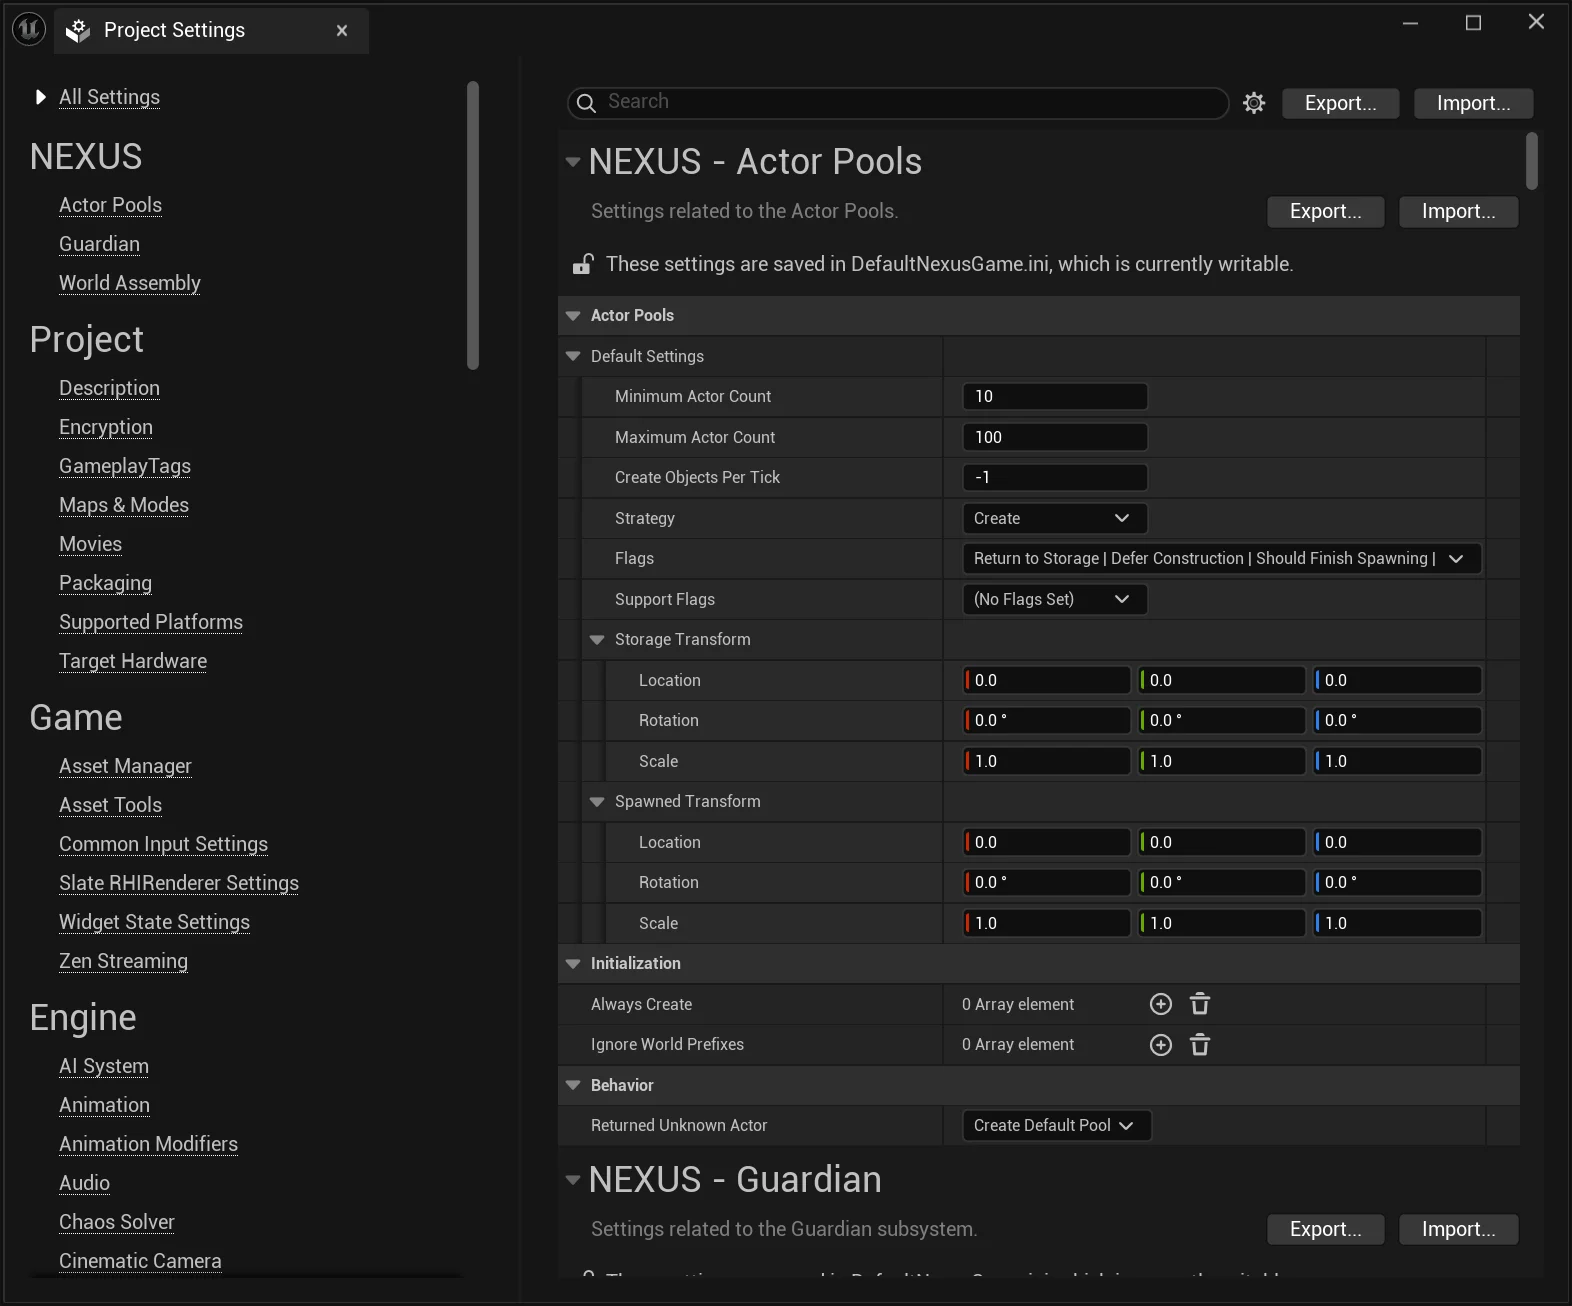Open the Flags dropdown list

1221,559
